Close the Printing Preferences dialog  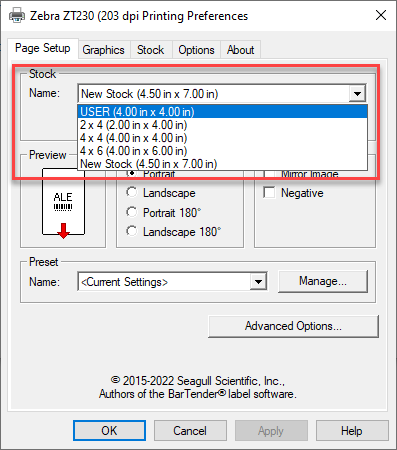[x=381, y=15]
